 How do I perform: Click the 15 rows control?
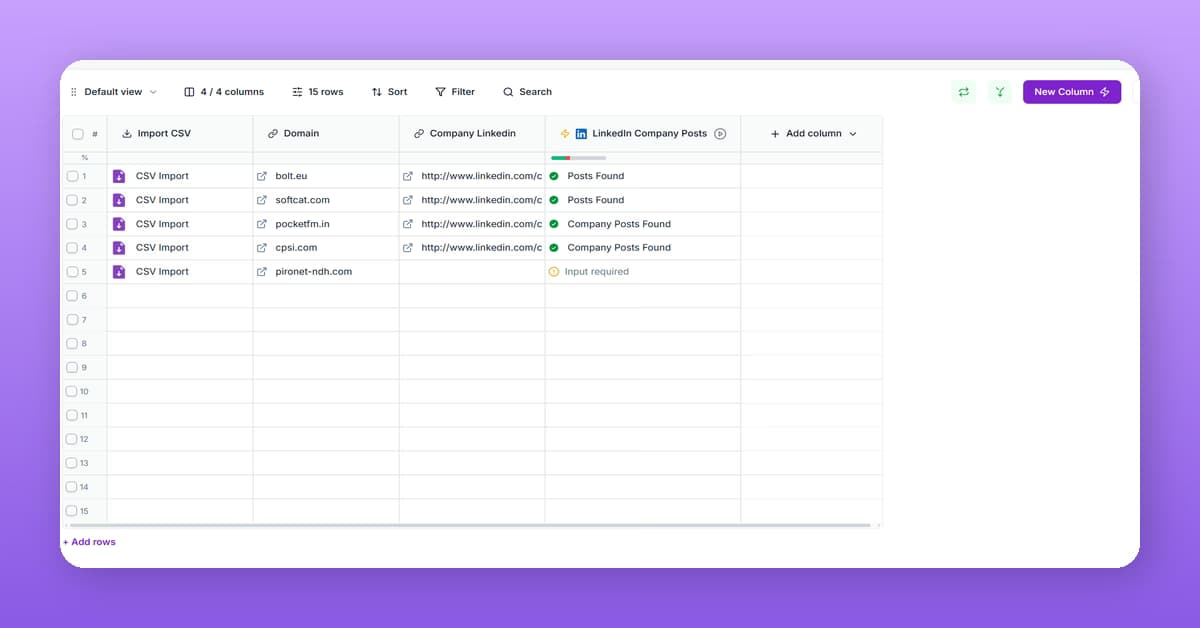pyautogui.click(x=317, y=91)
